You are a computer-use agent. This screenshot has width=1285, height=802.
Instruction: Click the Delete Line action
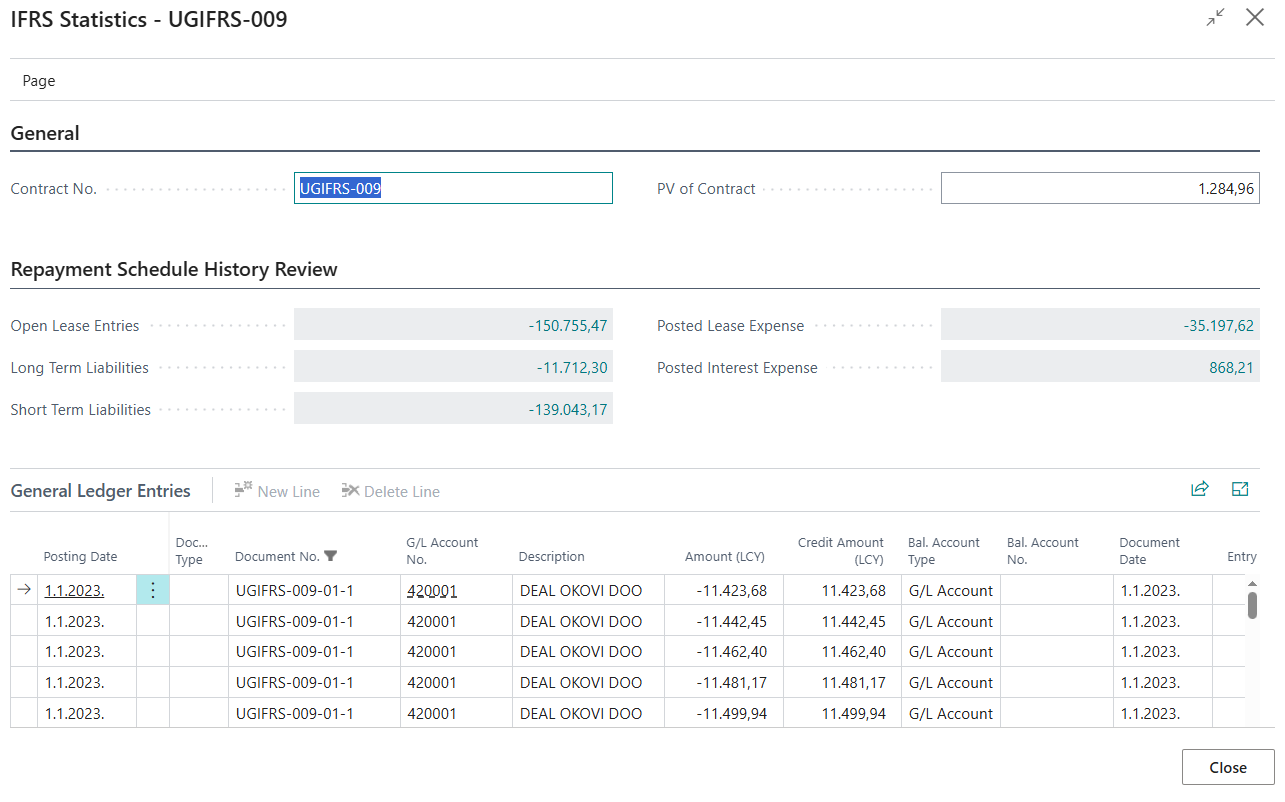coord(390,491)
